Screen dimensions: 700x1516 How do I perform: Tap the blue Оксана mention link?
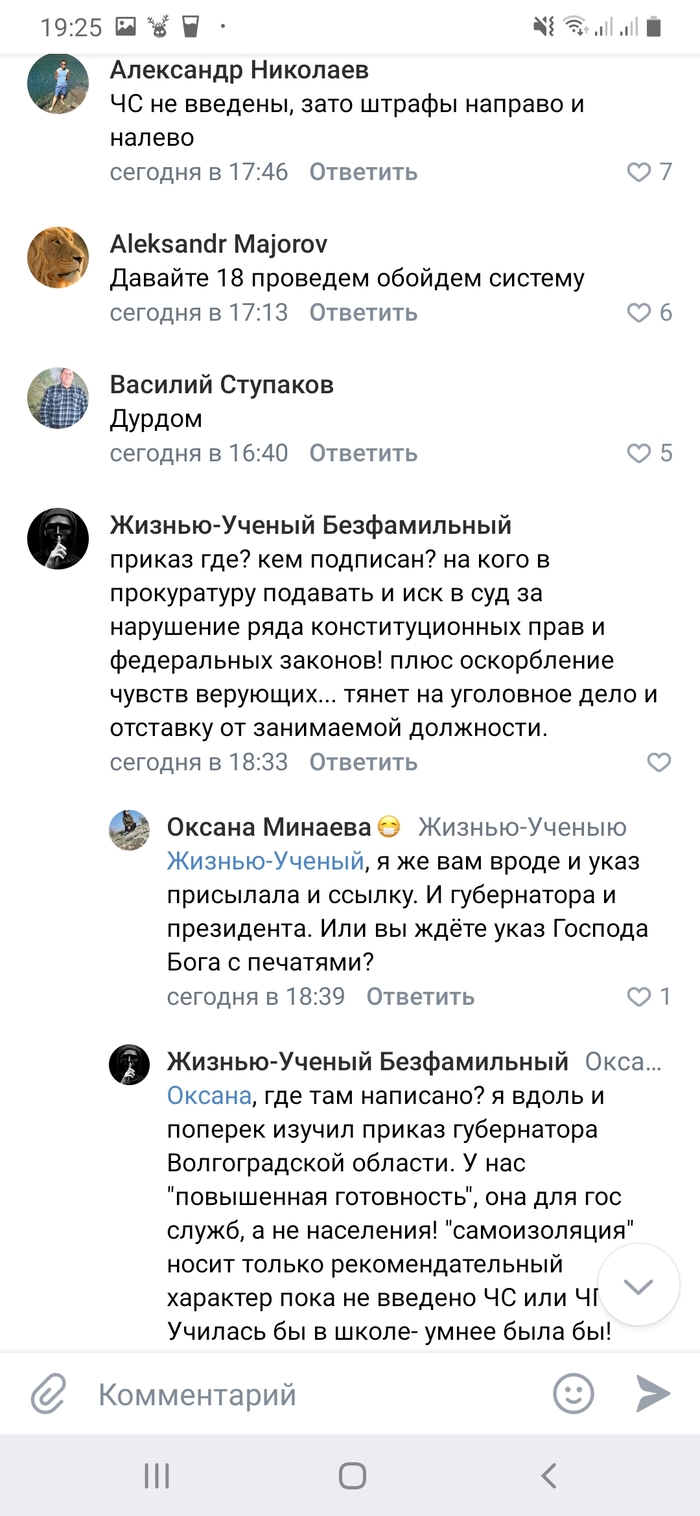click(x=209, y=1095)
